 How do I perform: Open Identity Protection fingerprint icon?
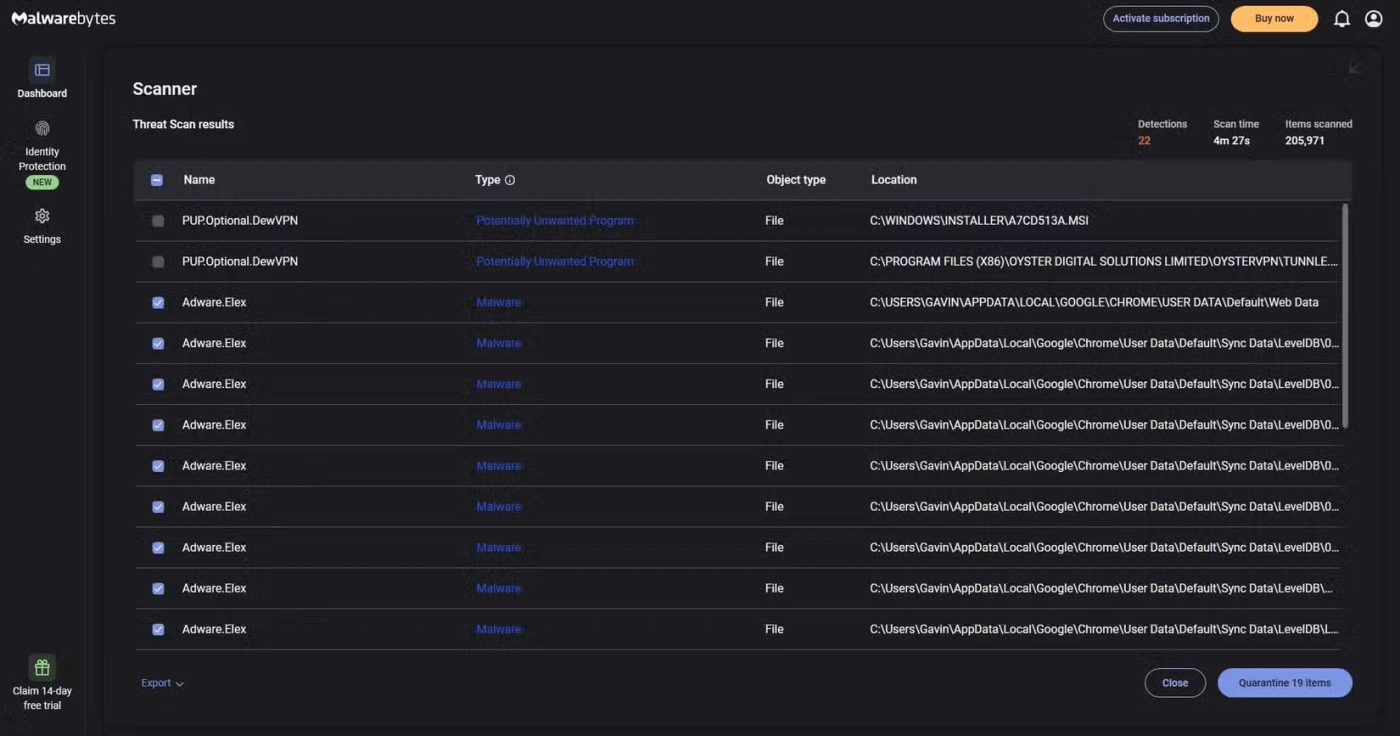pyautogui.click(x=42, y=128)
